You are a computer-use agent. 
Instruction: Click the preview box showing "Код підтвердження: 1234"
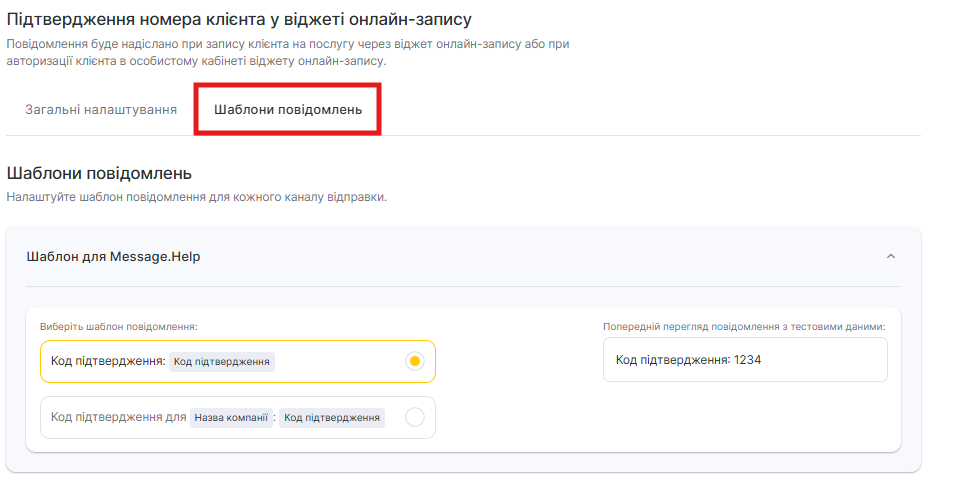744,360
